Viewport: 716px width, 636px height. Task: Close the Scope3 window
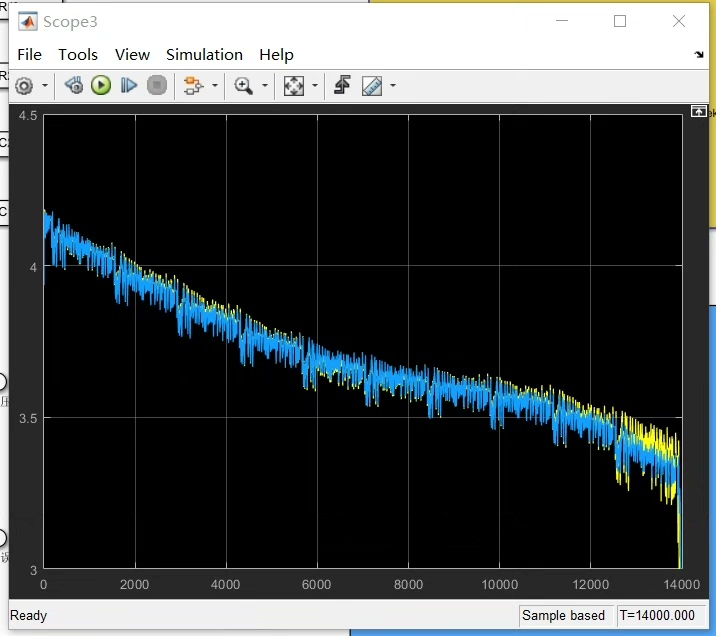(679, 21)
